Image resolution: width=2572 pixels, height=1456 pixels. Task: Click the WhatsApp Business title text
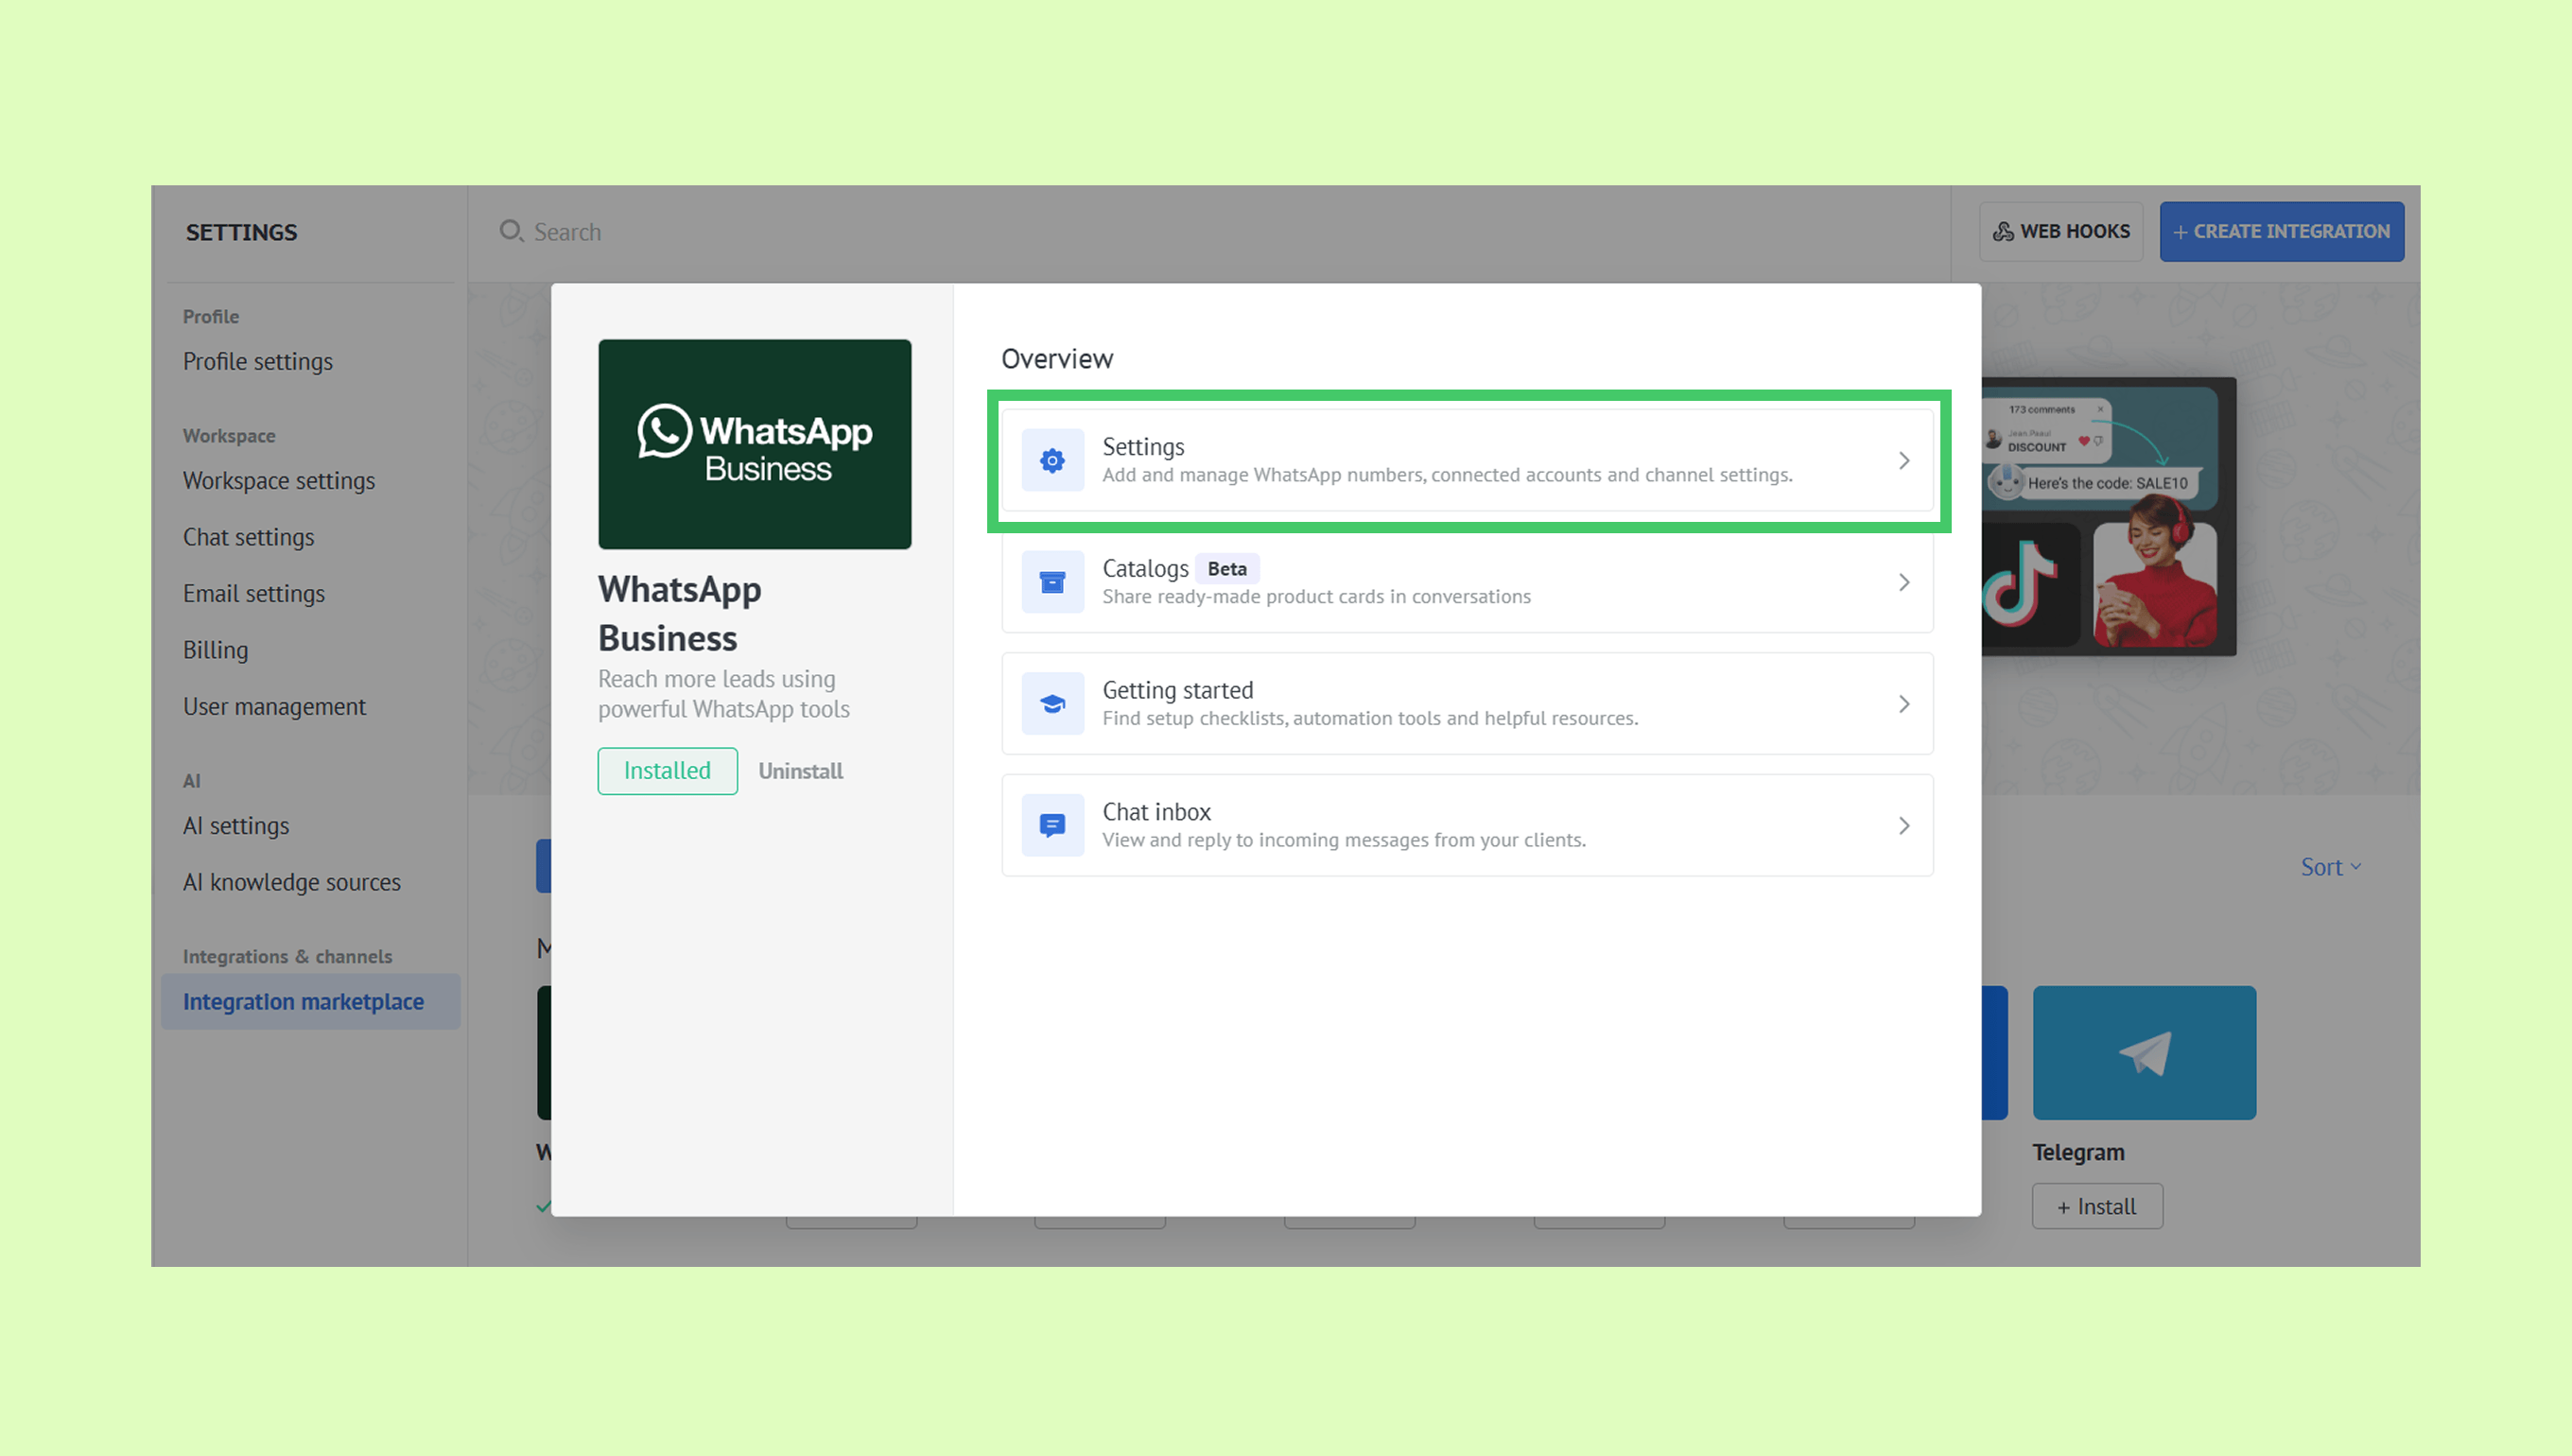[680, 613]
